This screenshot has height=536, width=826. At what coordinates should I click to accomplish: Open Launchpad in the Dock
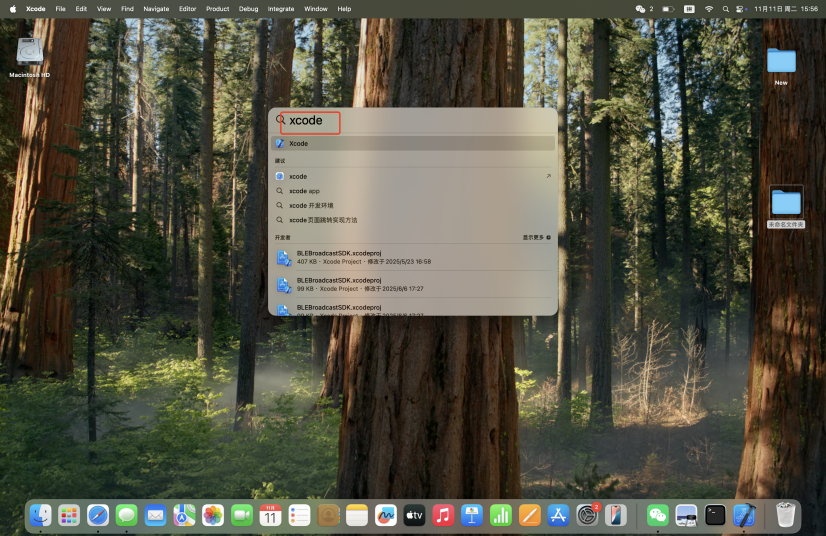pyautogui.click(x=69, y=515)
